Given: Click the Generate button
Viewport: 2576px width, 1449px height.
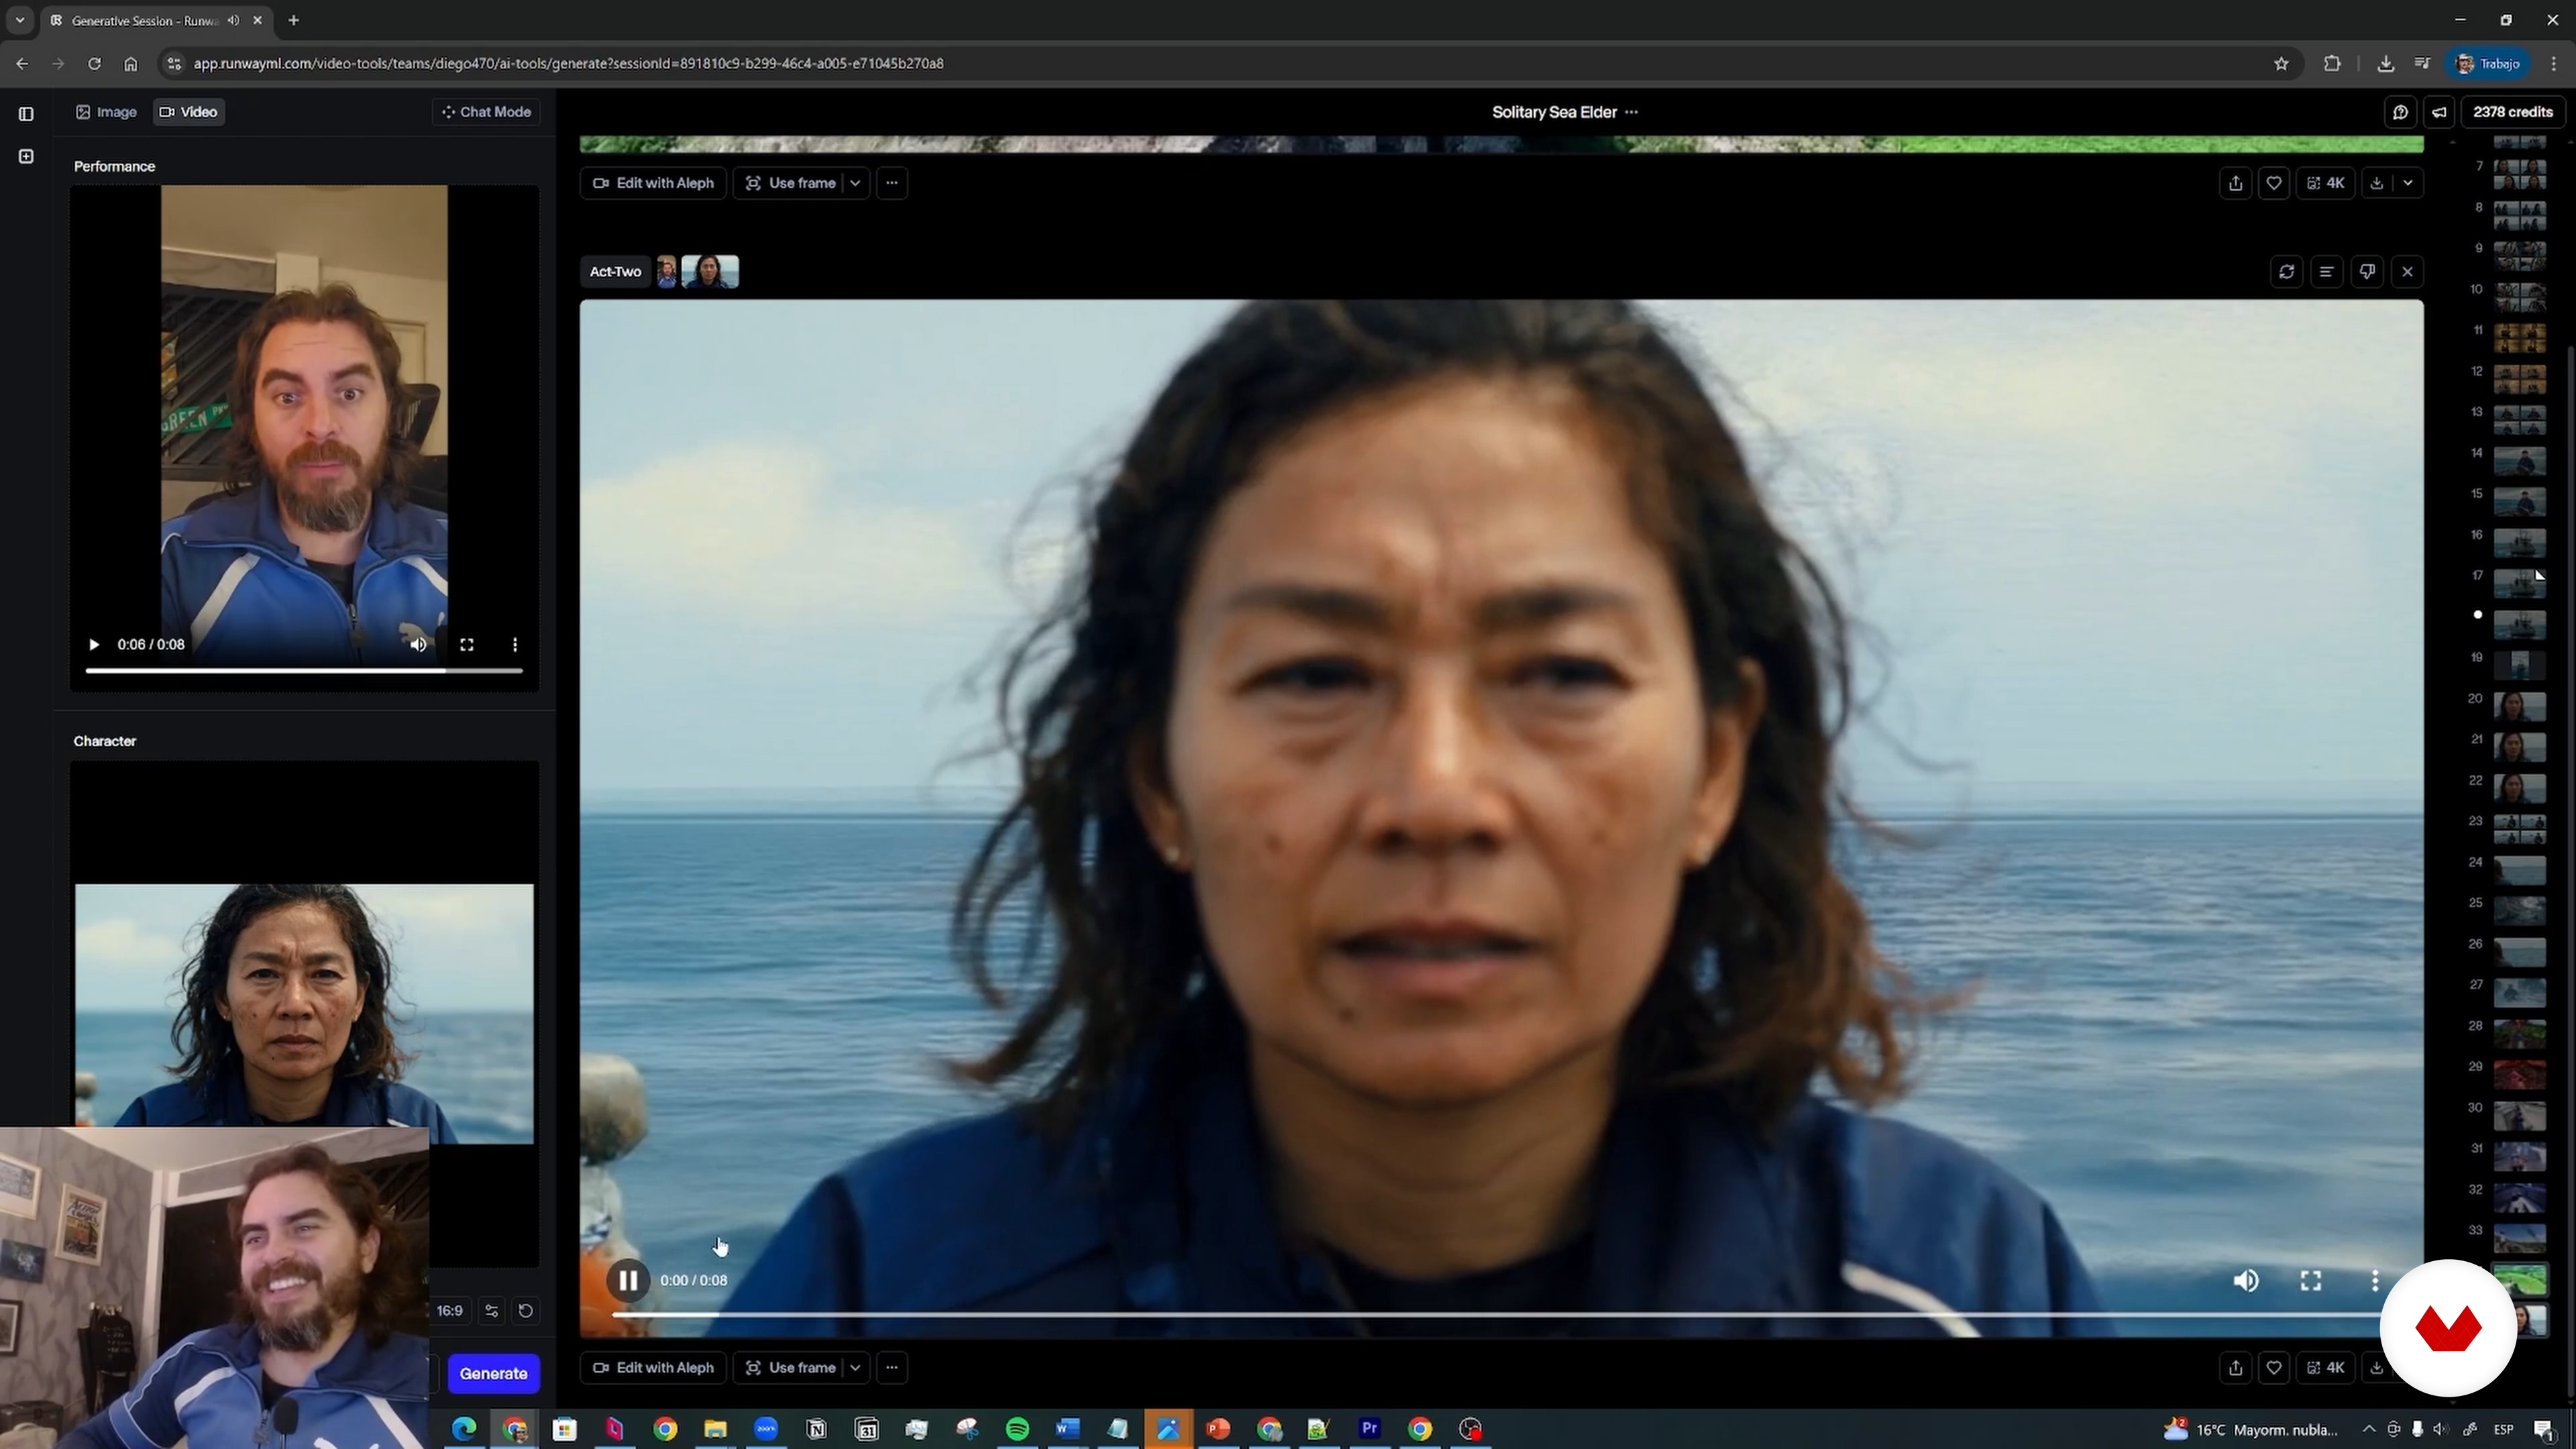Looking at the screenshot, I should pyautogui.click(x=493, y=1374).
